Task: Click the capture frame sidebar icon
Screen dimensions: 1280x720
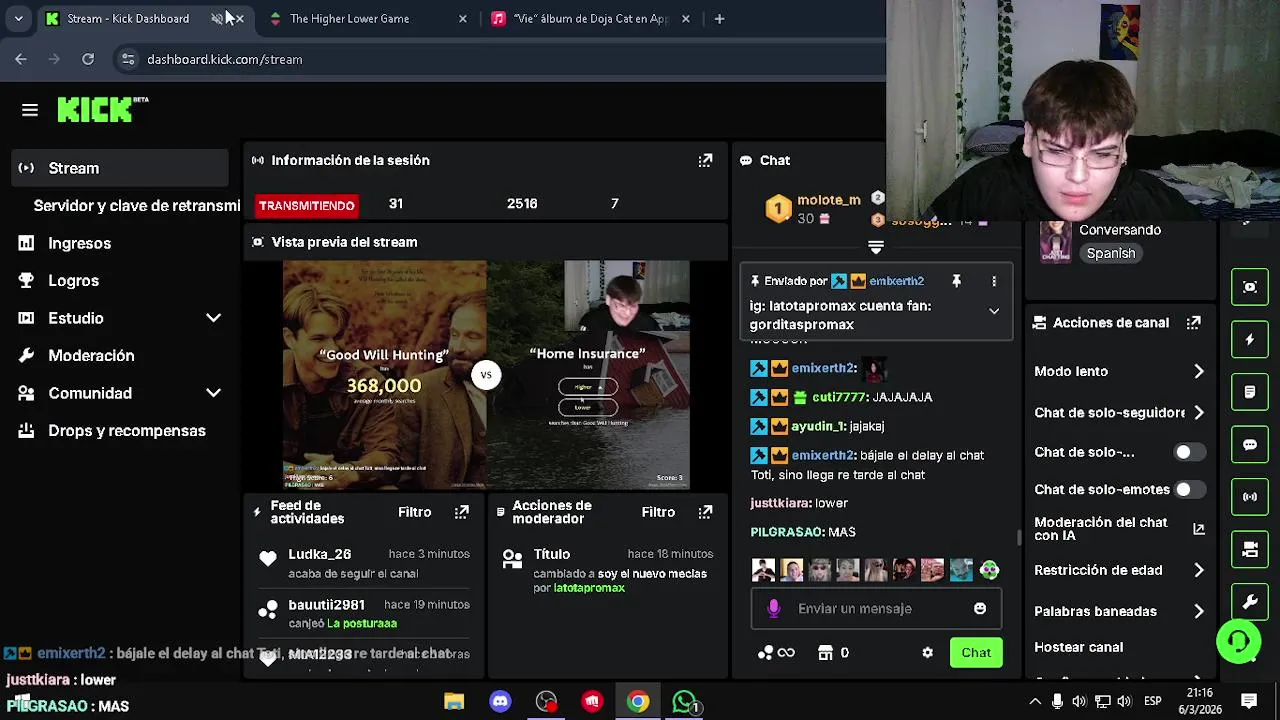Action: coord(1250,287)
